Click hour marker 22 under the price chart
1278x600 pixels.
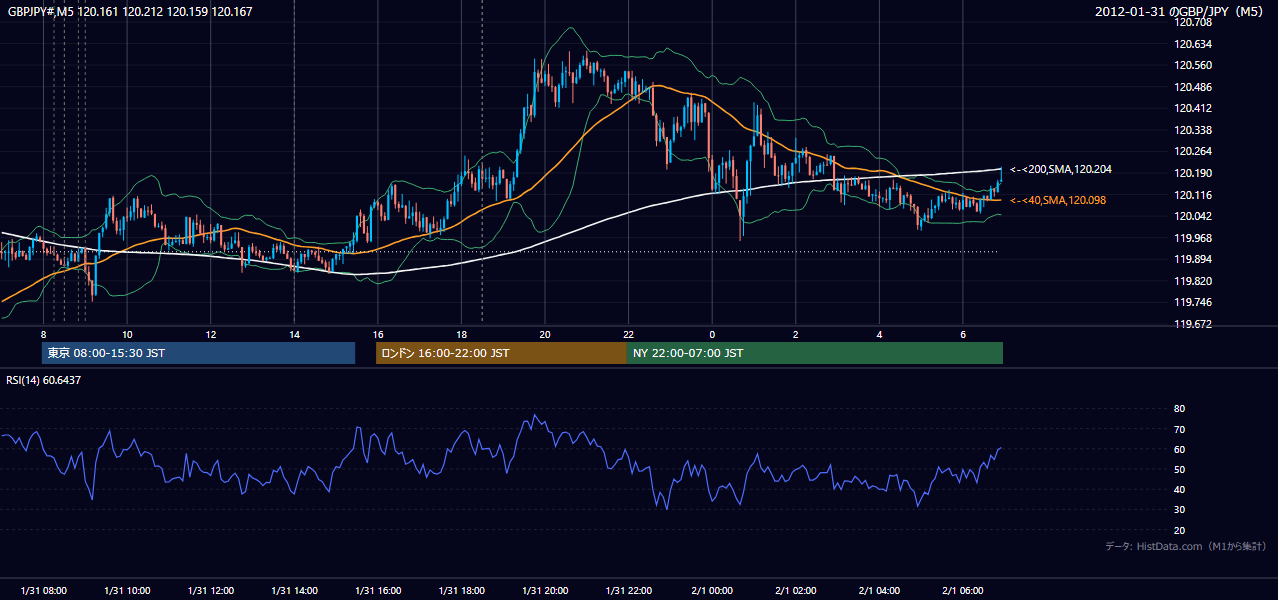628,334
